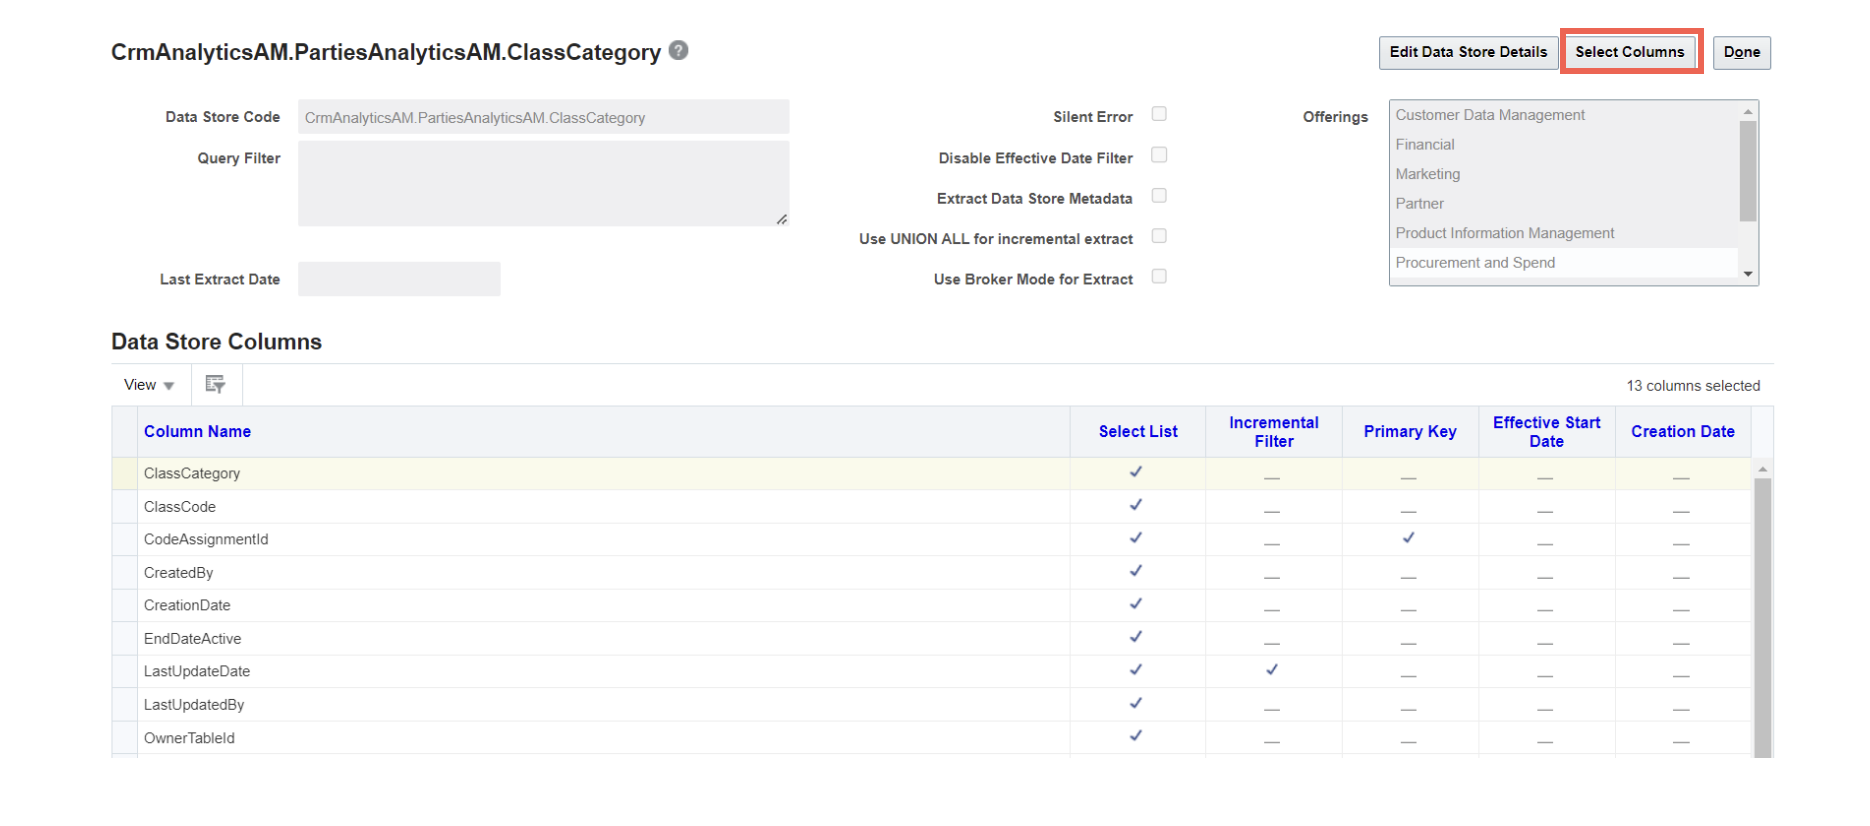Click the Last Extract Date field
Screen dimensions: 1870x826
click(x=399, y=279)
